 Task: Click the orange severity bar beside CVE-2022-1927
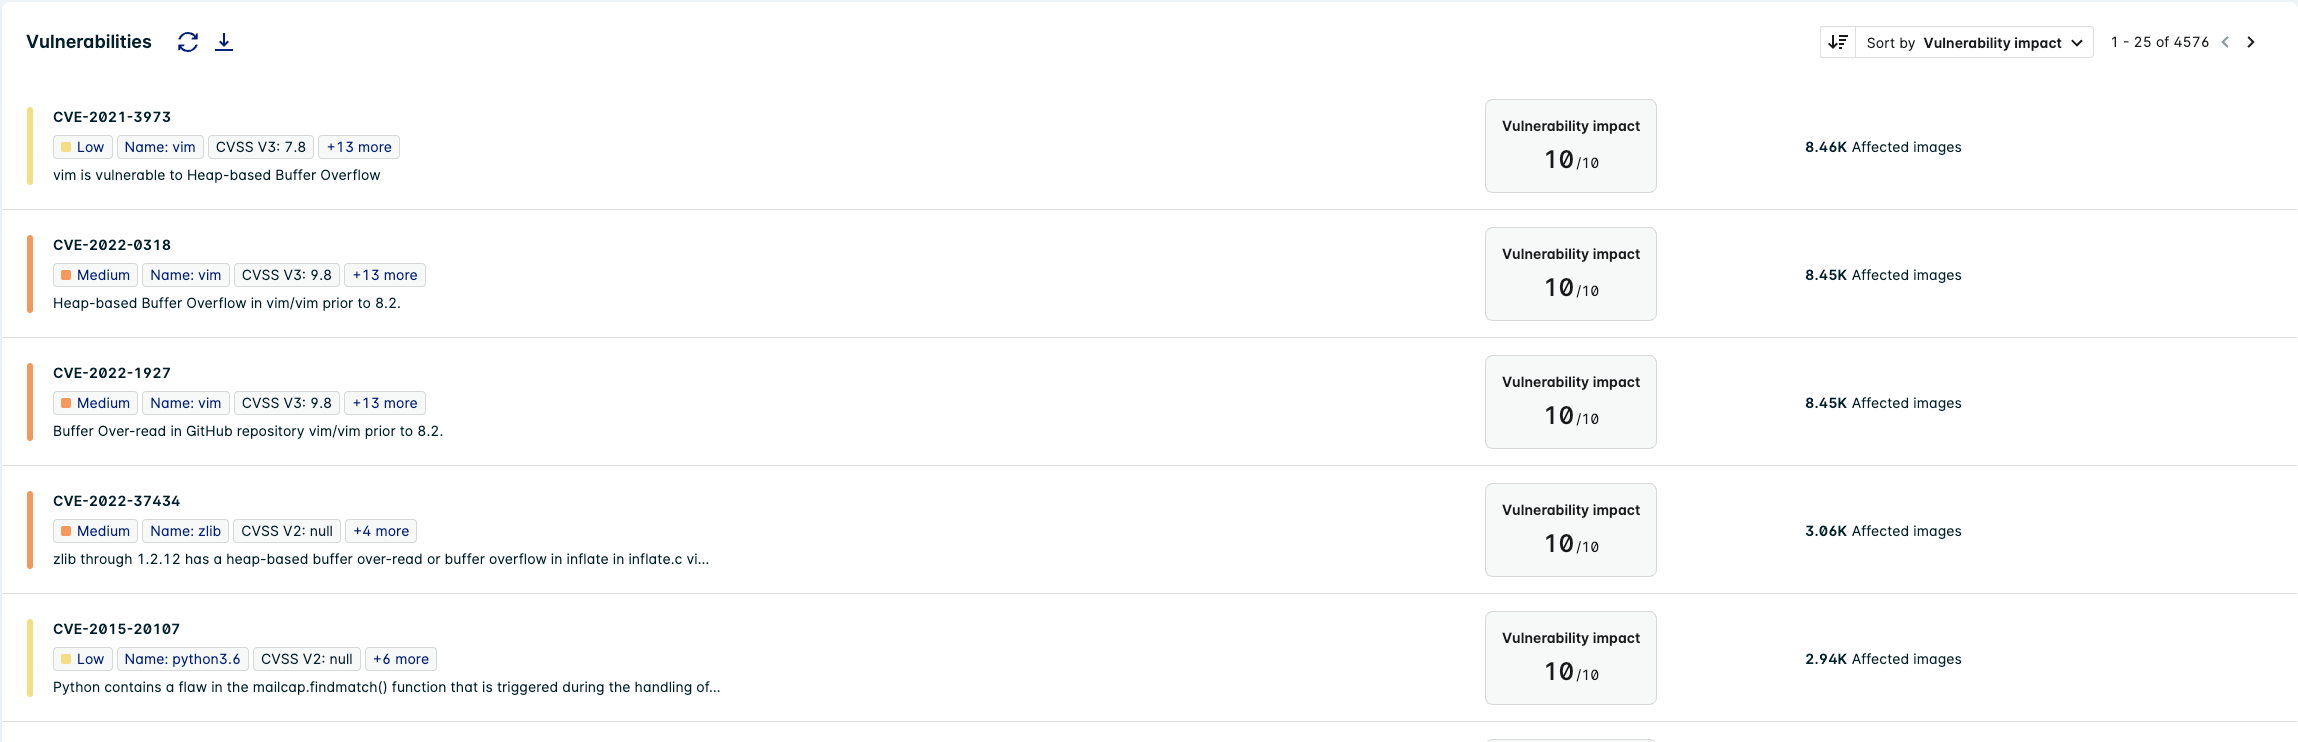point(30,401)
